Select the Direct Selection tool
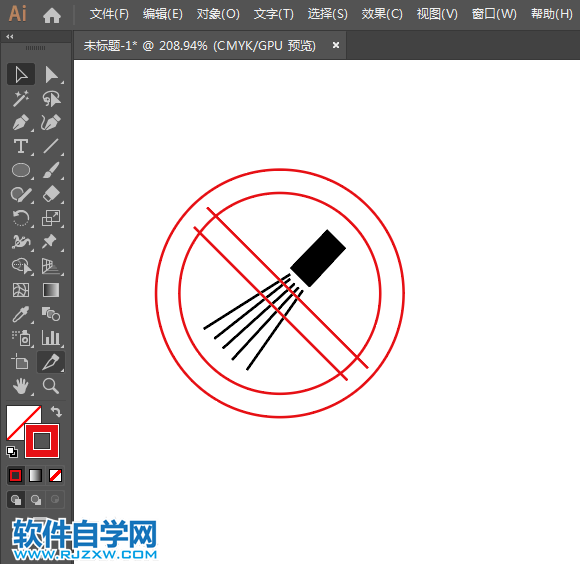The height and width of the screenshot is (564, 580). [51, 74]
